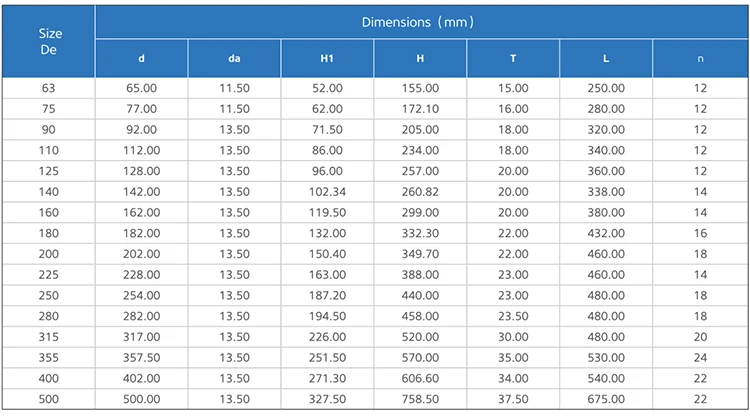Select the T column header

[513, 58]
